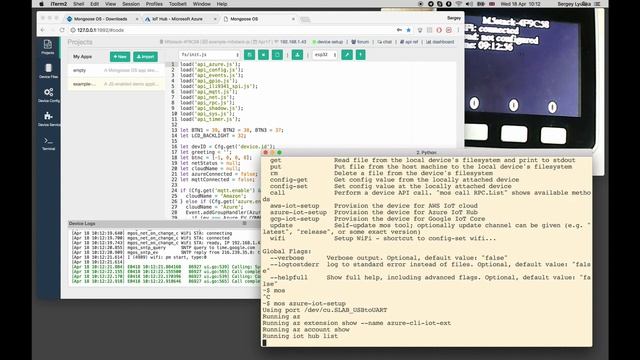
Task: Open the Toolbelt menu
Action: pos(178,4)
